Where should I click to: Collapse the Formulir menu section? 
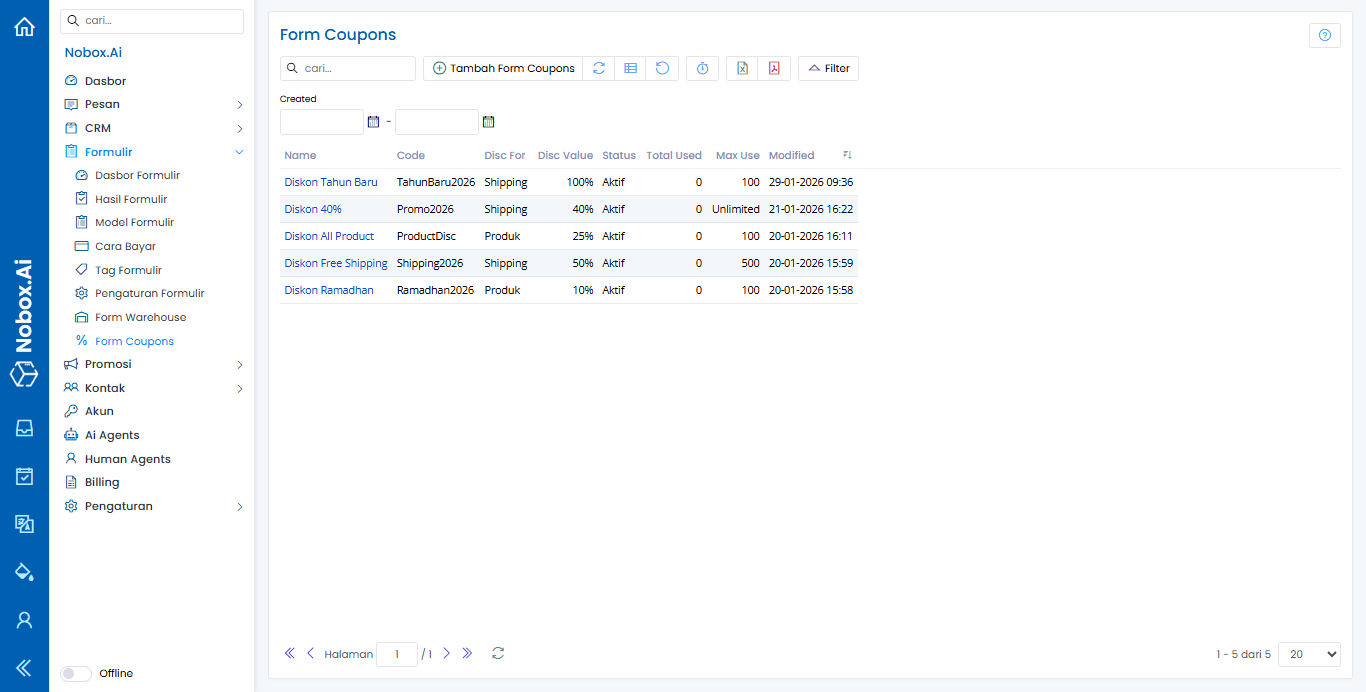239,152
